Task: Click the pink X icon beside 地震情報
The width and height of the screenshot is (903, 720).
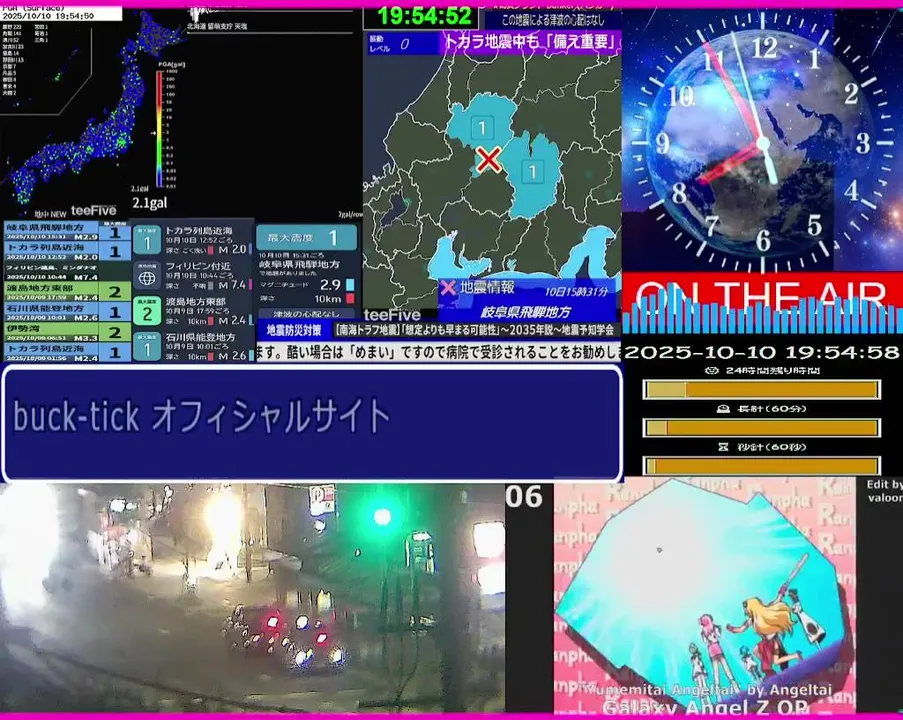Action: pos(448,287)
